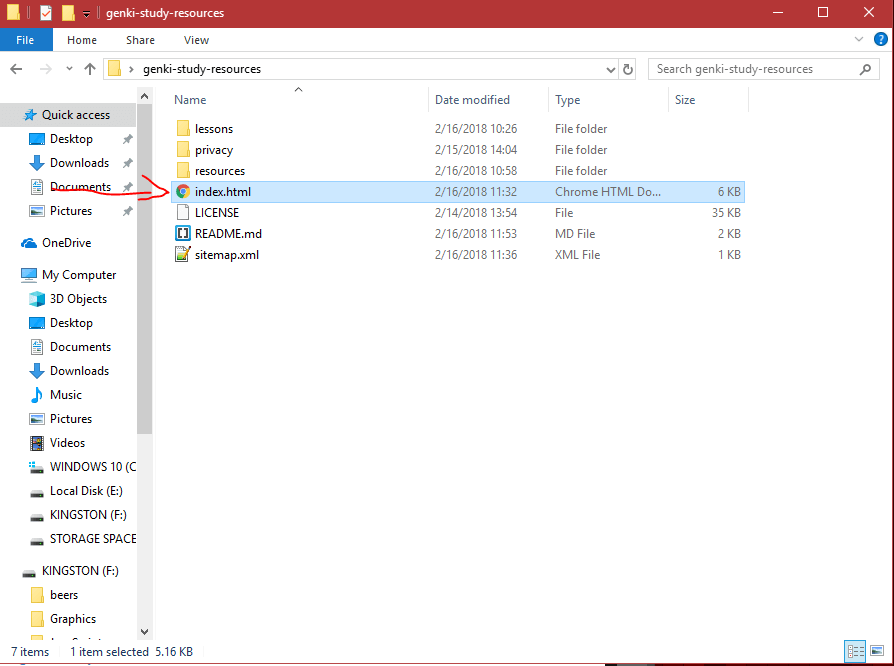Switch to the View ribbon tab
Screen dimensions: 894x666
tap(196, 40)
